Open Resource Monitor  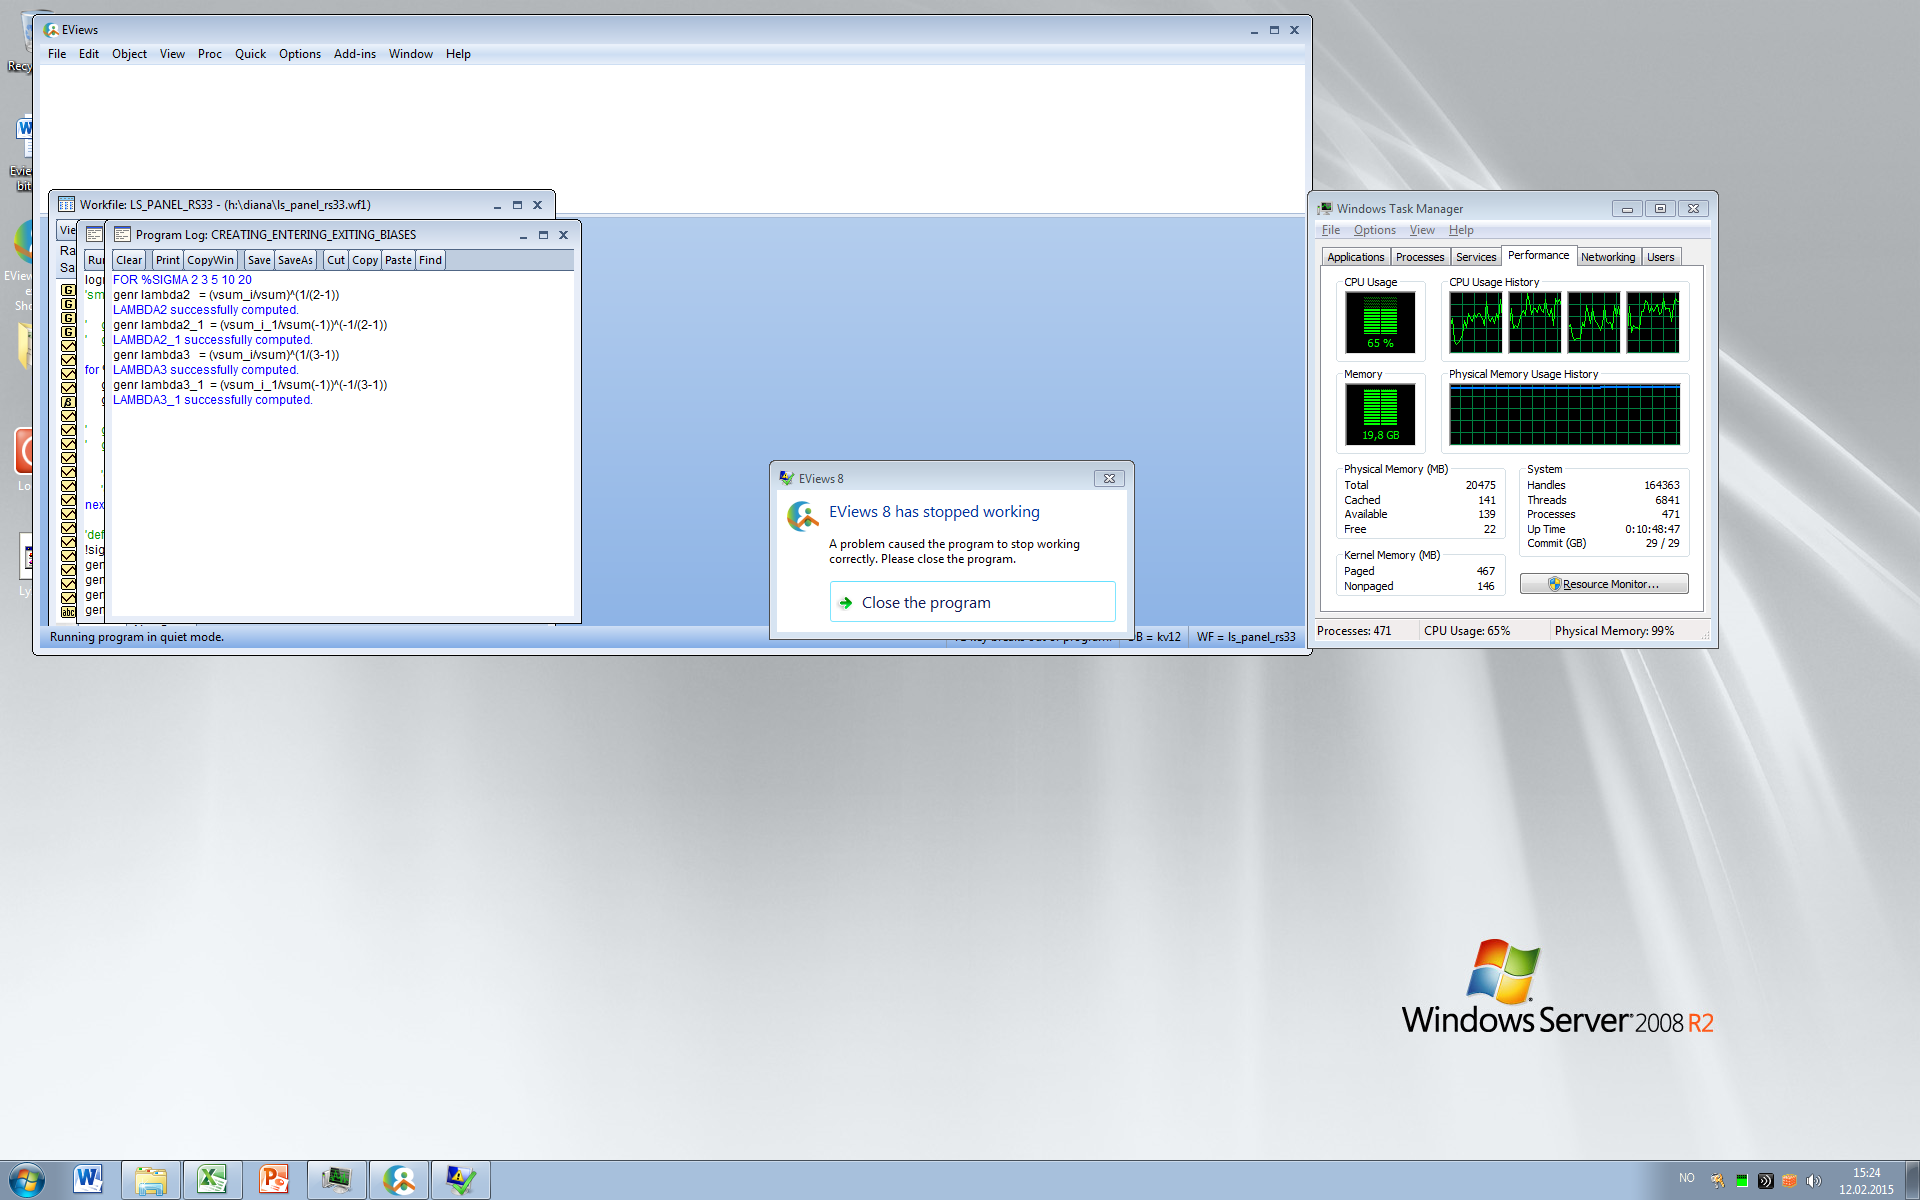[1604, 584]
